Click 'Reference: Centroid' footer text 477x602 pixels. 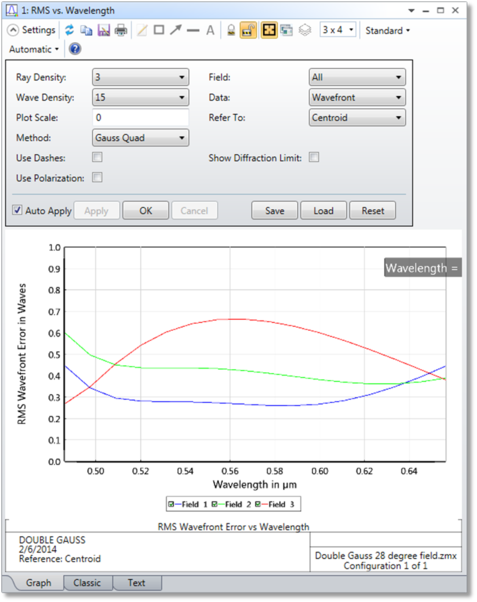[x=60, y=559]
